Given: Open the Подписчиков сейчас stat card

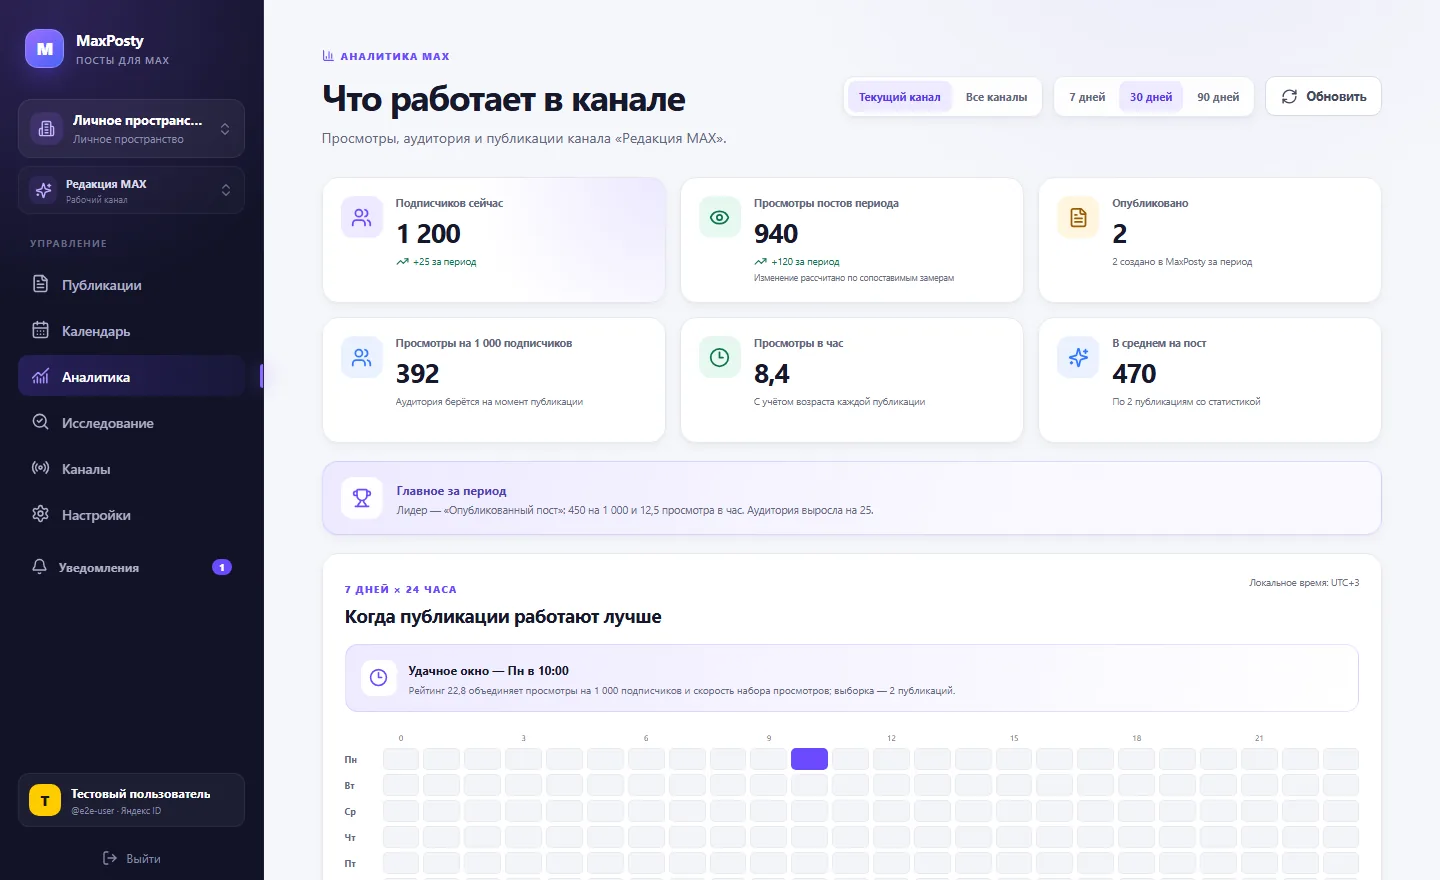Looking at the screenshot, I should 494,240.
